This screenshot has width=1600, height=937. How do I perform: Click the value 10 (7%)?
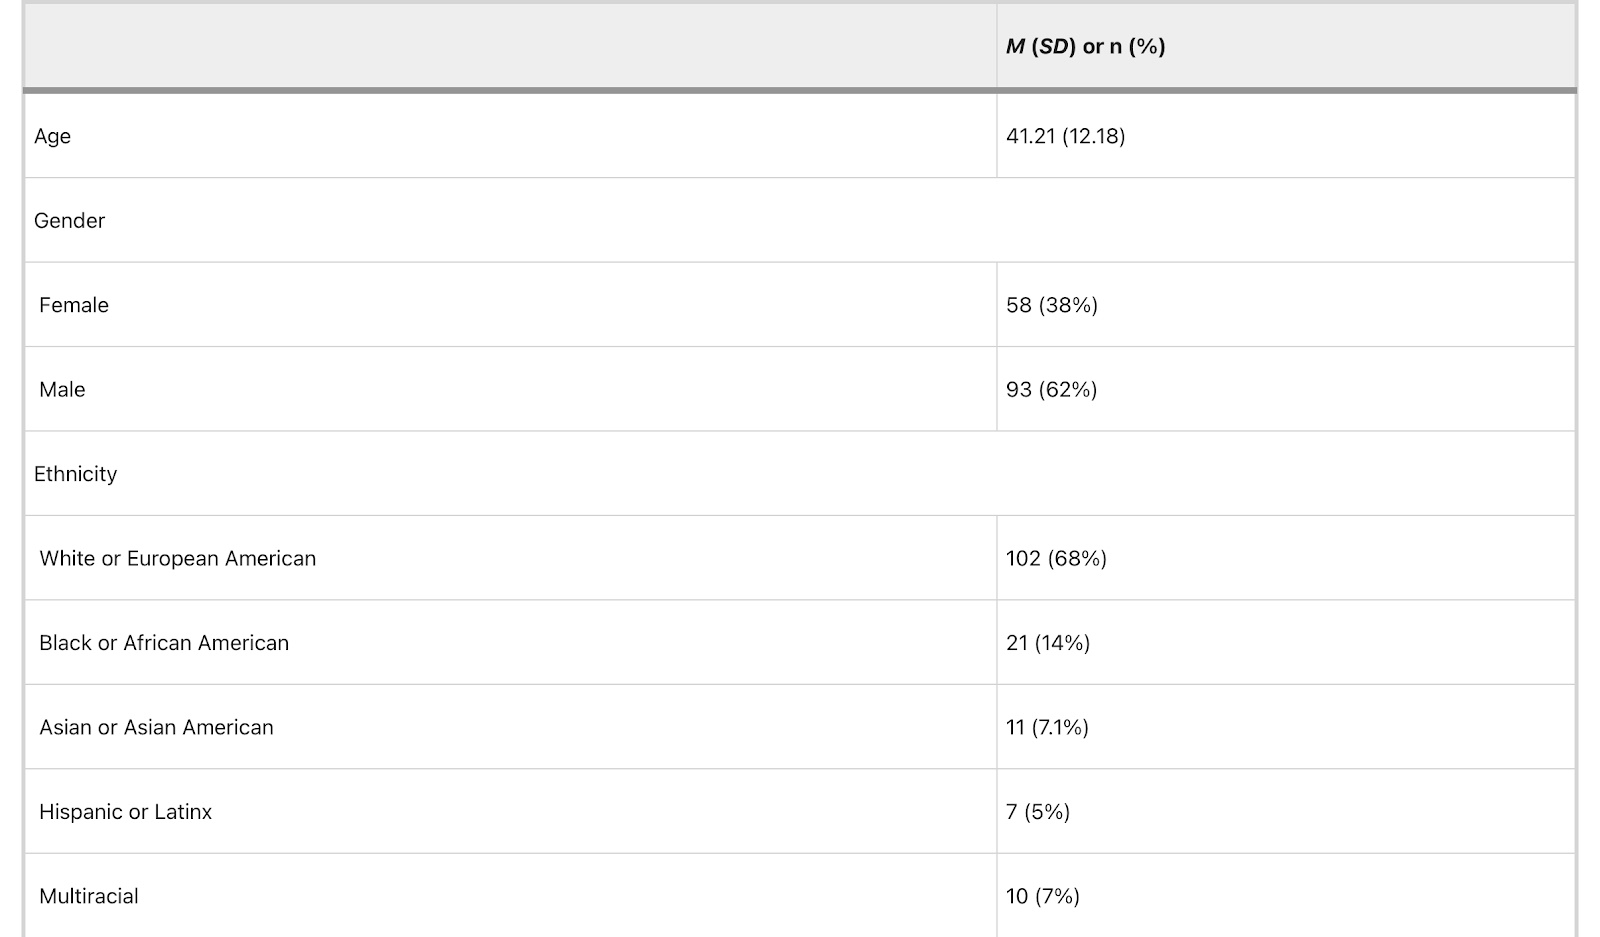(1042, 896)
